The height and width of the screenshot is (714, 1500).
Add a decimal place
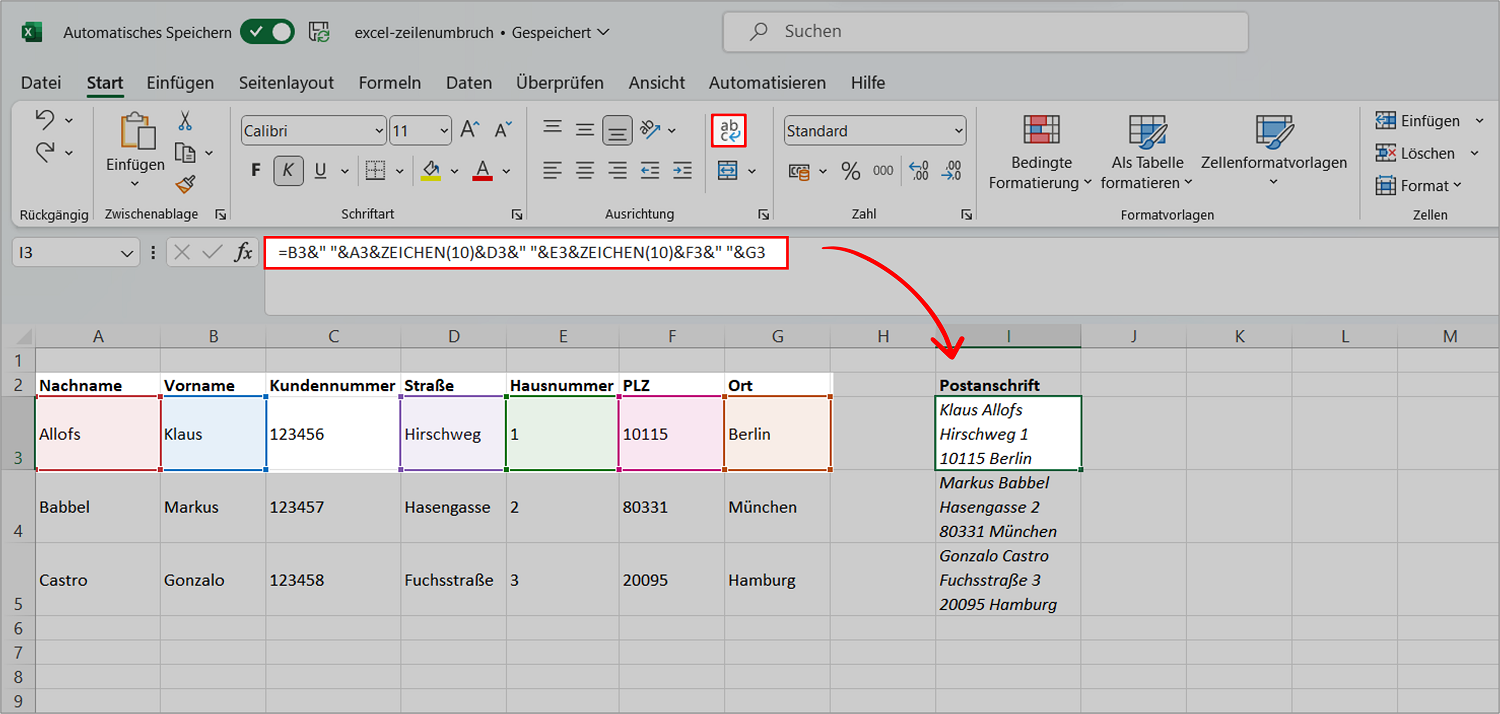[x=920, y=171]
